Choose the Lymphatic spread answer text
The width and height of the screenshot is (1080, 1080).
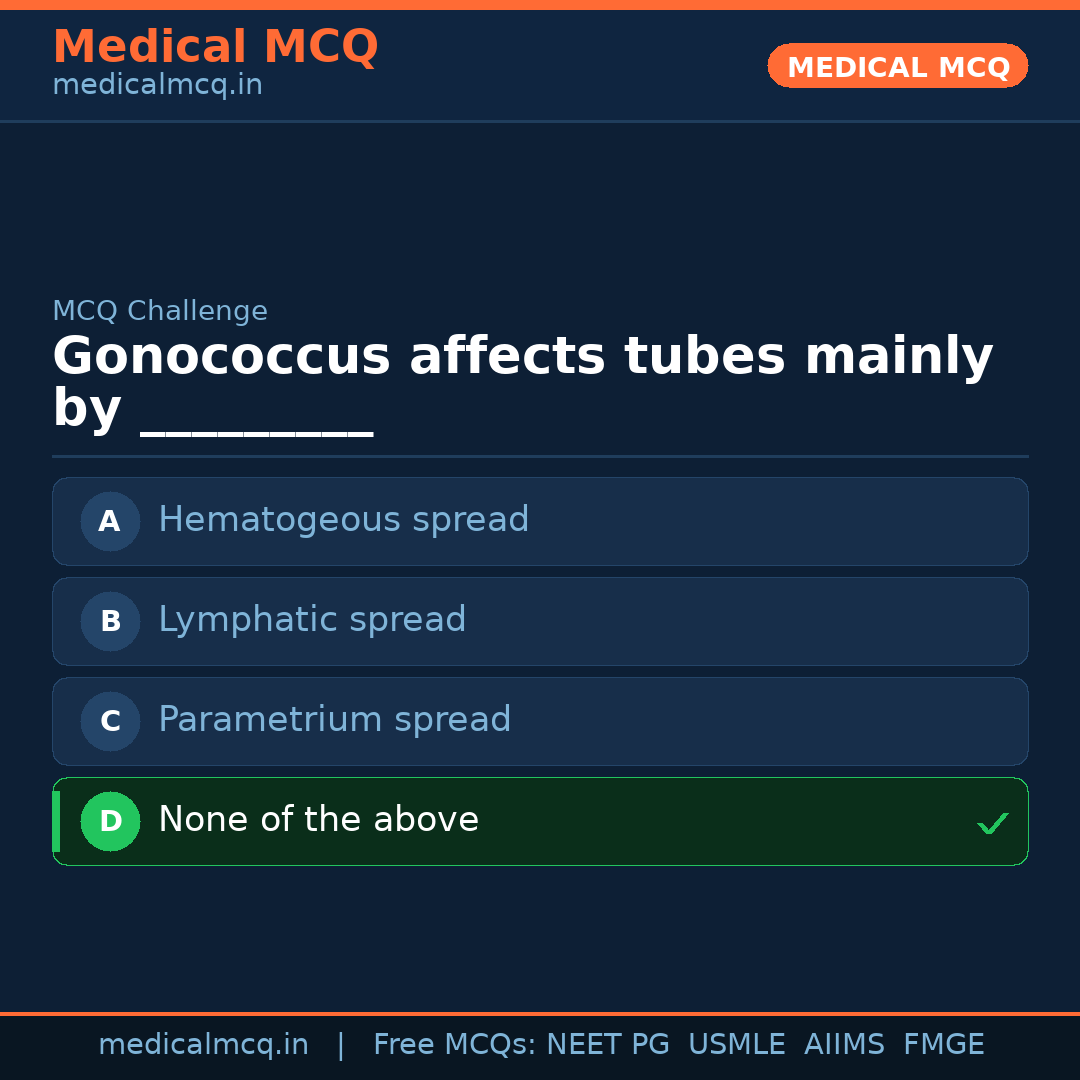(x=312, y=620)
